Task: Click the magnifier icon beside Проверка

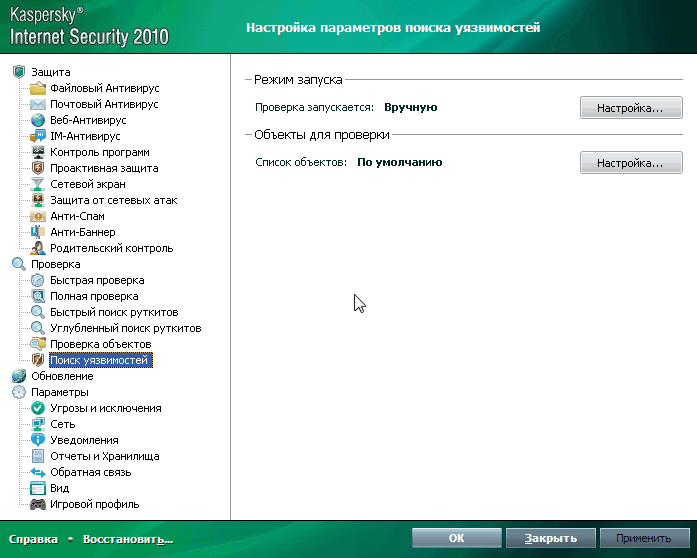Action: [19, 264]
